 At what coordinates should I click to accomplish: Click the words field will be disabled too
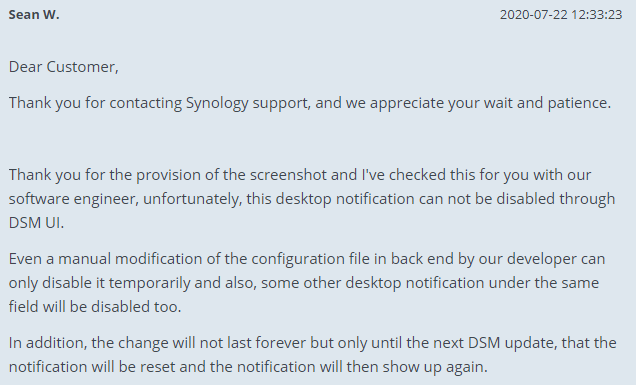[x=95, y=307]
